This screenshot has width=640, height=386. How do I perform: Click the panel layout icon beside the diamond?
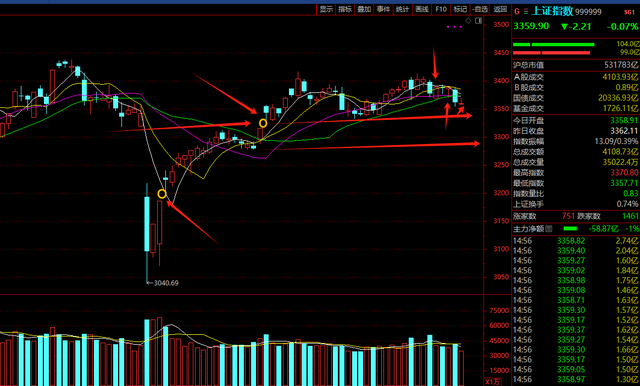tap(479, 20)
